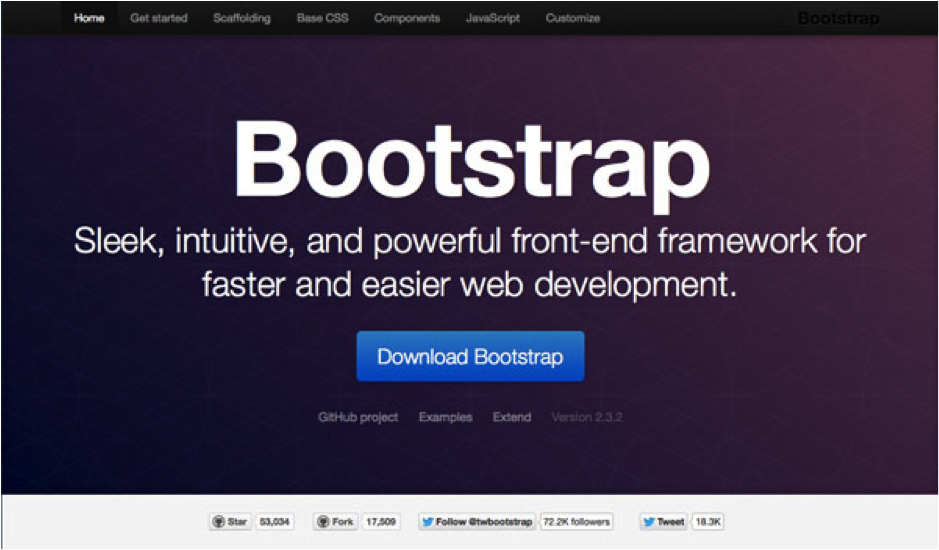Open the 72.2K followers count
This screenshot has height=550, width=939.
click(x=576, y=522)
